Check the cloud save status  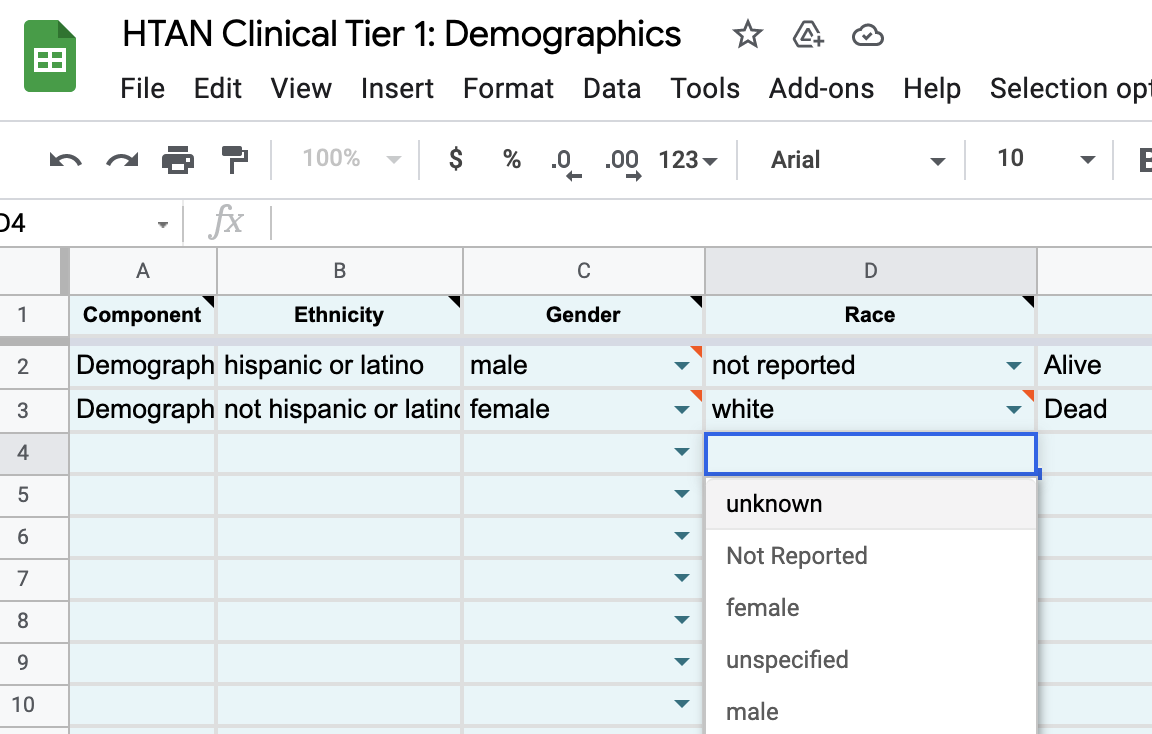click(x=868, y=34)
